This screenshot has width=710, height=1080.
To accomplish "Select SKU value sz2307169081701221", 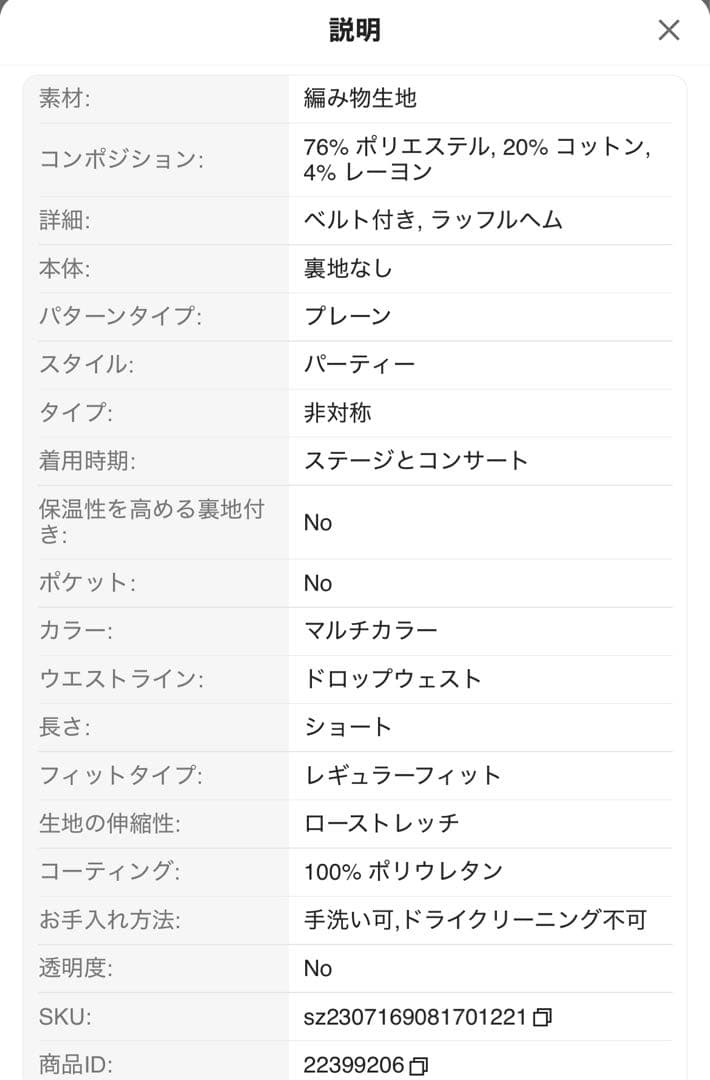I will (x=415, y=1017).
